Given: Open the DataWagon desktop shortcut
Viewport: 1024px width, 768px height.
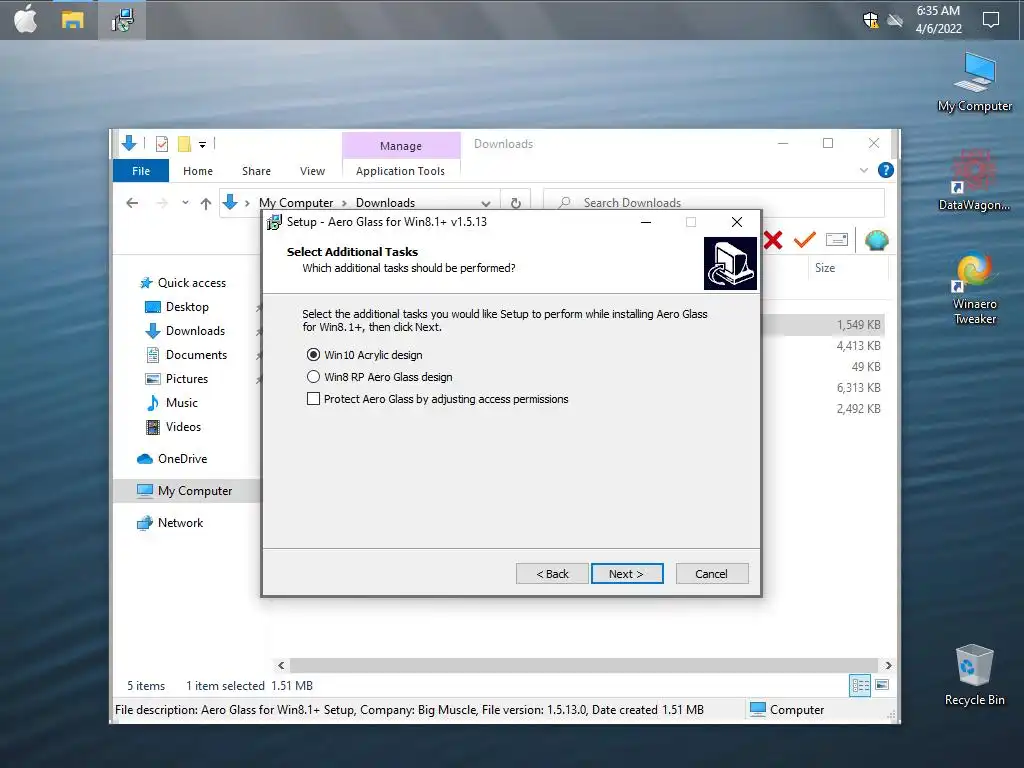Looking at the screenshot, I should pyautogui.click(x=975, y=181).
